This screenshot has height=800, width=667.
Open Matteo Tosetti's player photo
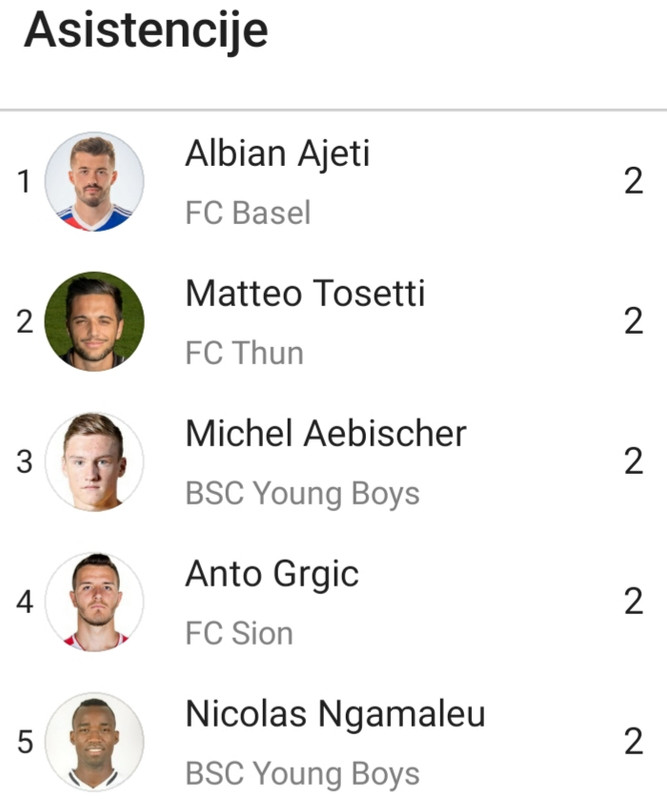[94, 321]
